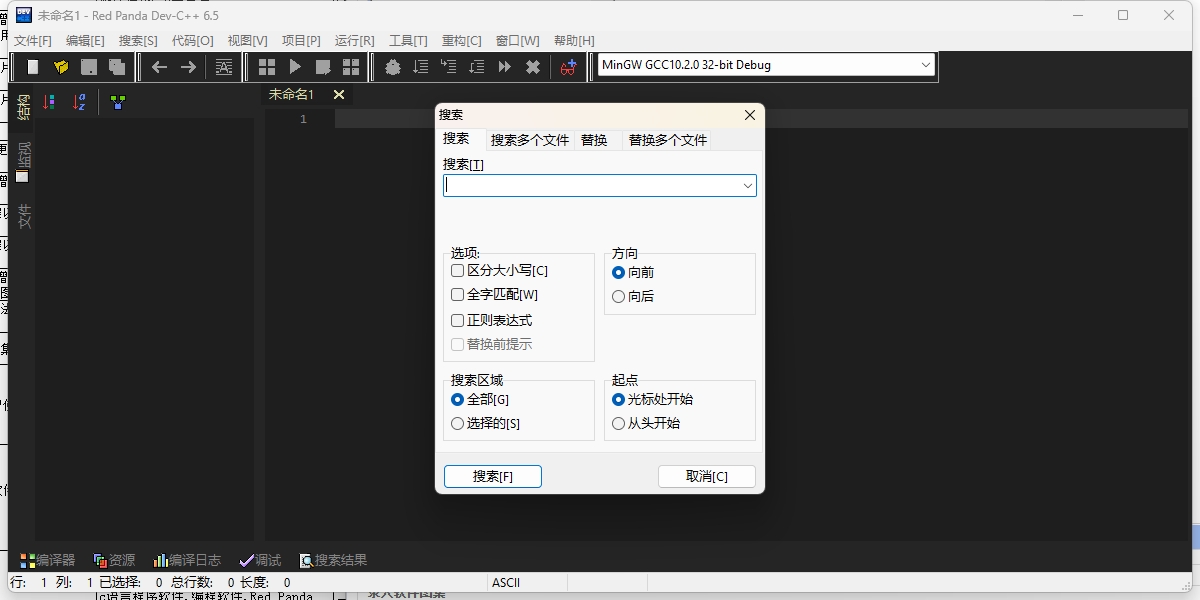Switch to the 替换多个文件 dialog tab
1200x600 pixels.
pyautogui.click(x=667, y=140)
